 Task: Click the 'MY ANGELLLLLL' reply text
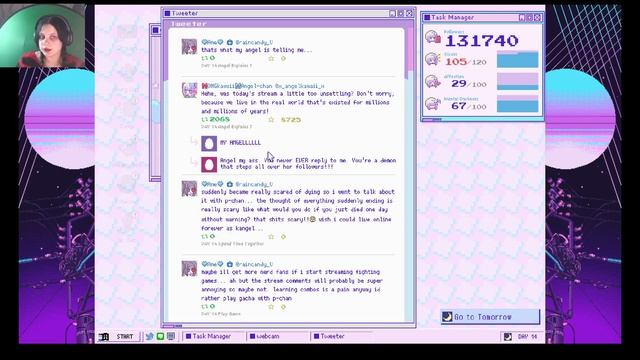(x=240, y=142)
